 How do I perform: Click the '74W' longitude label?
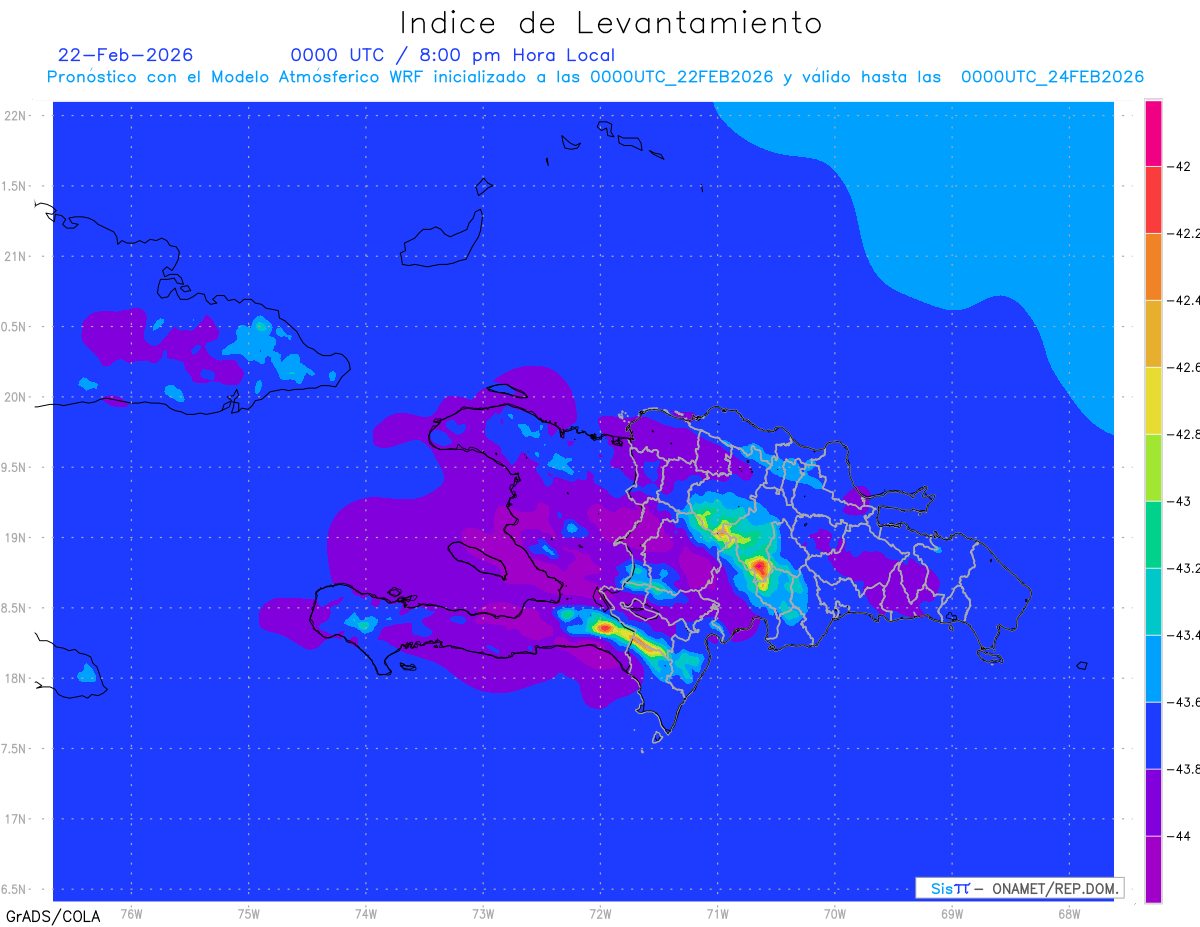[366, 912]
